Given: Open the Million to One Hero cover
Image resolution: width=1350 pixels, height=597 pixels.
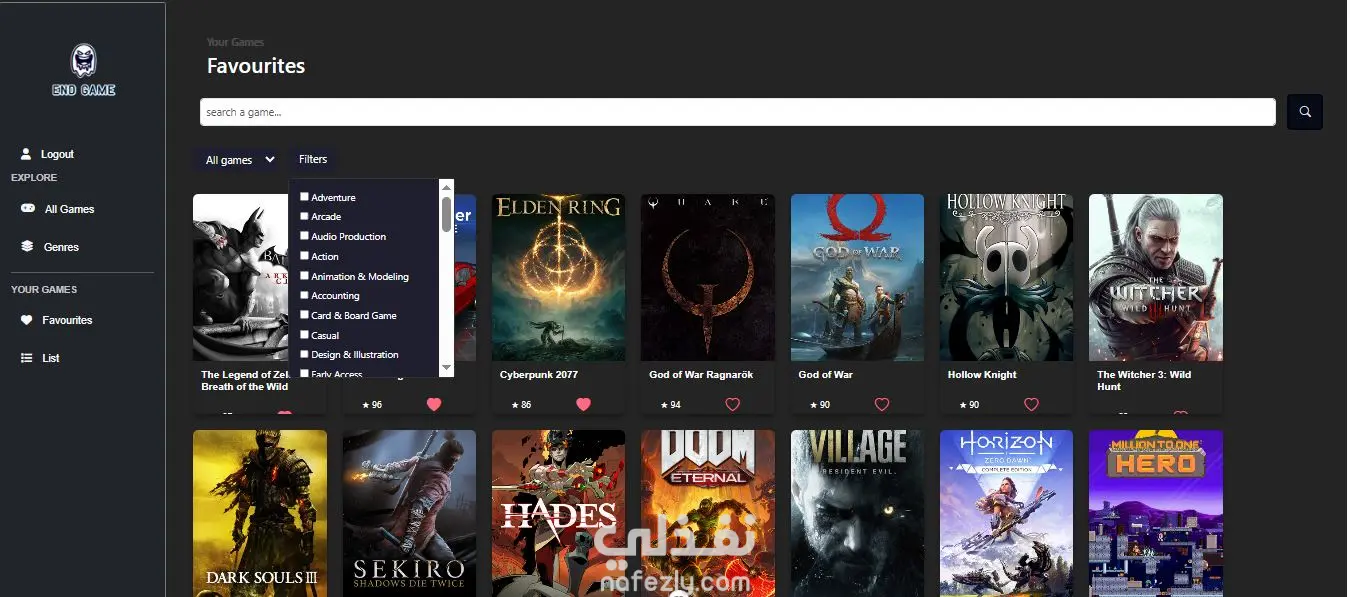Looking at the screenshot, I should pyautogui.click(x=1156, y=513).
